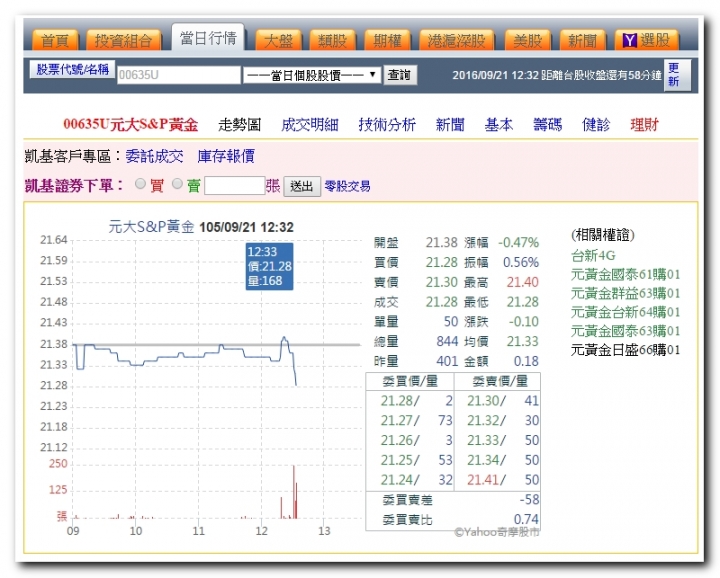
Task: Click the 查詢 search button
Action: click(x=401, y=75)
